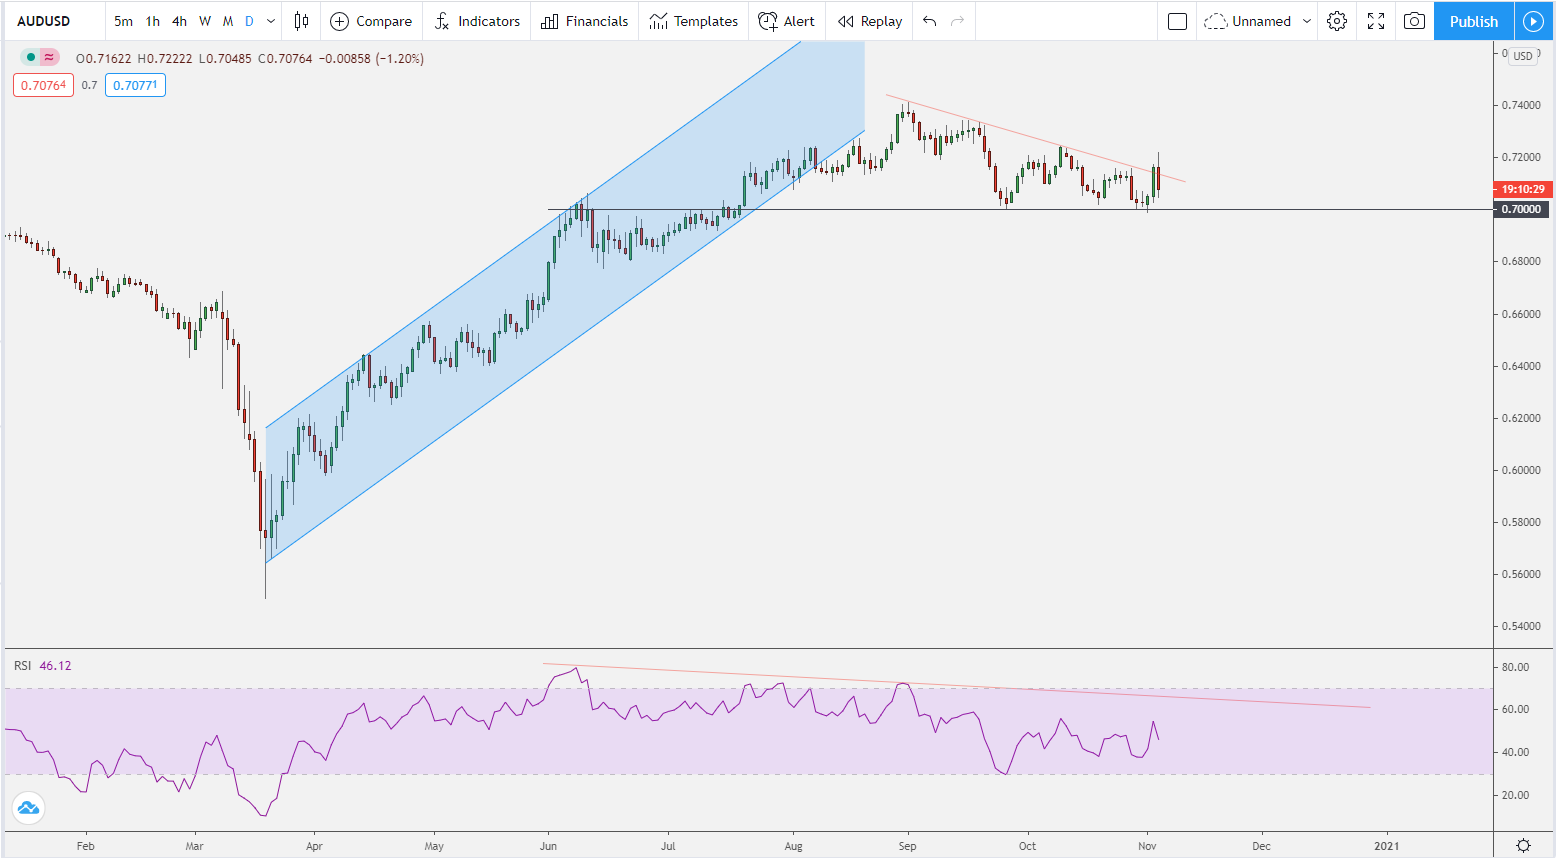Toggle the pink data mode icon
1556x858 pixels.
[x=49, y=58]
